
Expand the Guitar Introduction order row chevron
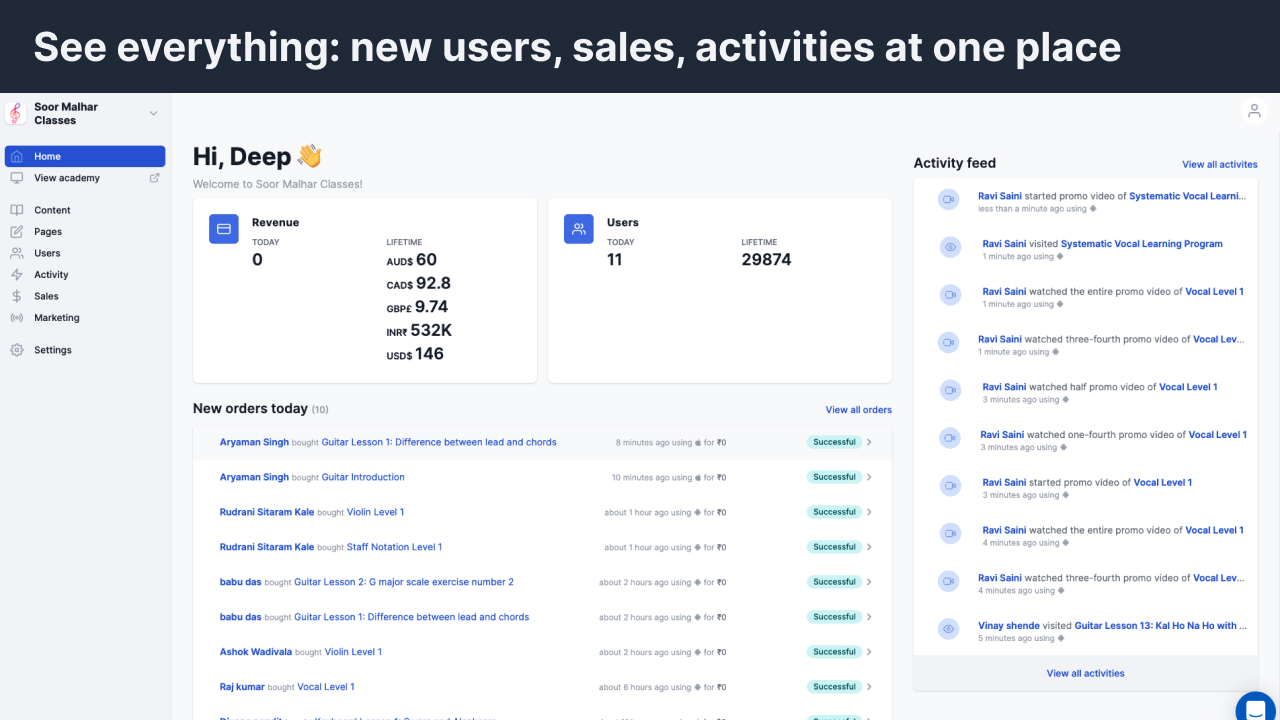click(x=869, y=477)
